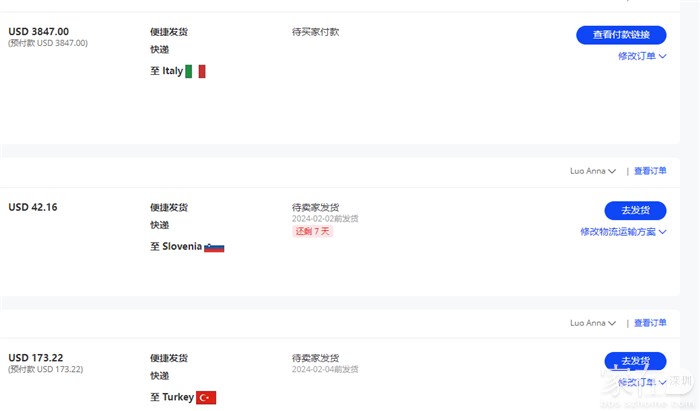The width and height of the screenshot is (700, 411).
Task: Click the 待买家付款 status text
Action: point(316,32)
